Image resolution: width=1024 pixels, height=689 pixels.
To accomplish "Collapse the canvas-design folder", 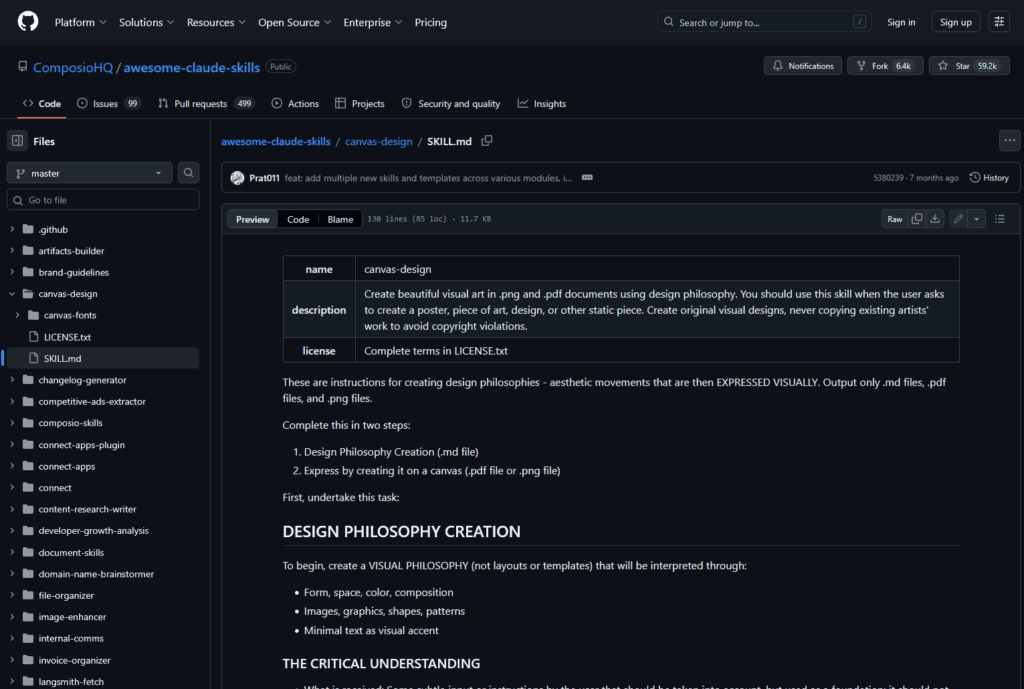I will click(12, 294).
